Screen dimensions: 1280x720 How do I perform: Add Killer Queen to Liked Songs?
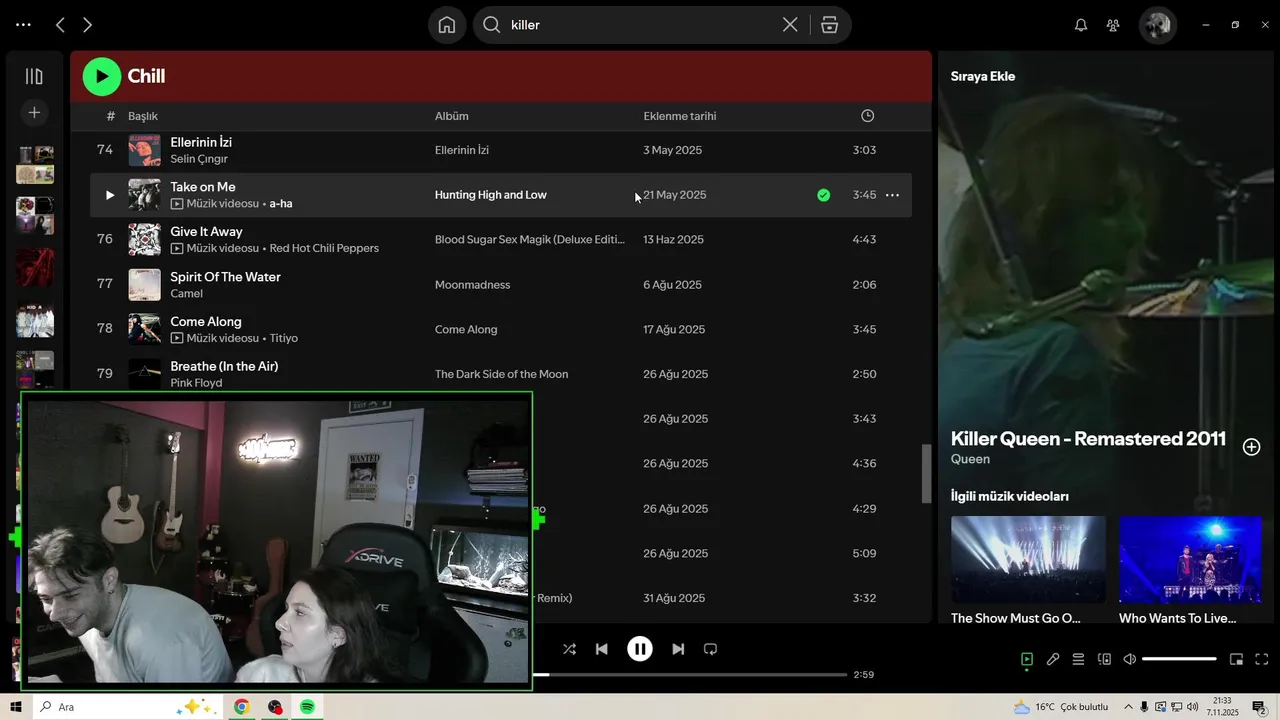coord(1251,447)
